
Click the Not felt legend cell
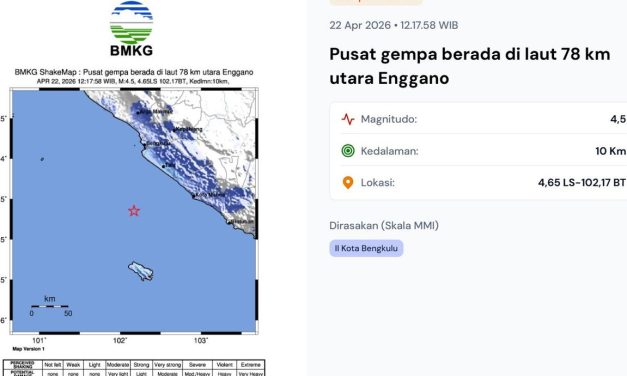(53, 365)
